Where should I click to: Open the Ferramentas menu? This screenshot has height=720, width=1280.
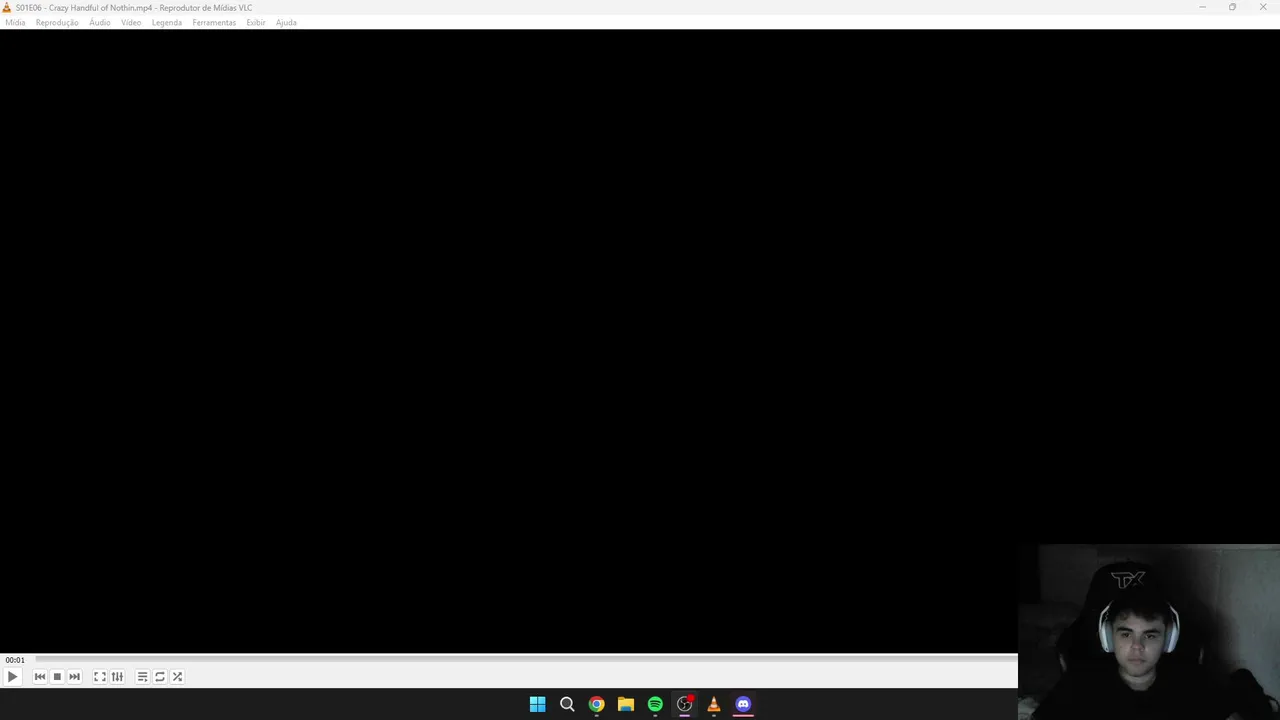click(x=214, y=22)
